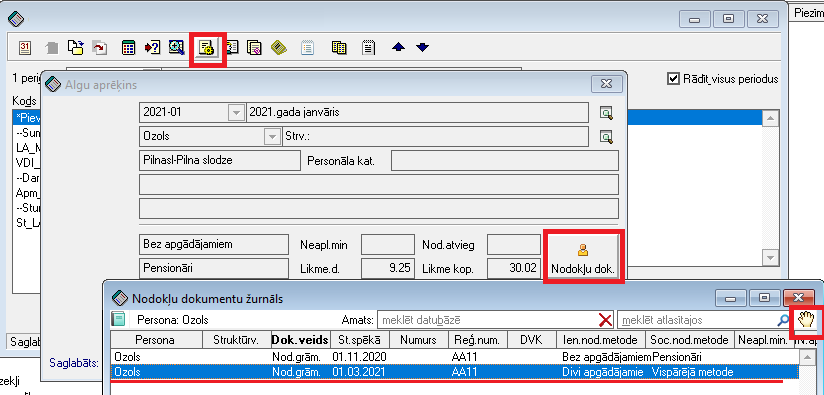The width and height of the screenshot is (824, 395).
Task: Click the Reģ.num. column header
Action: (478, 340)
